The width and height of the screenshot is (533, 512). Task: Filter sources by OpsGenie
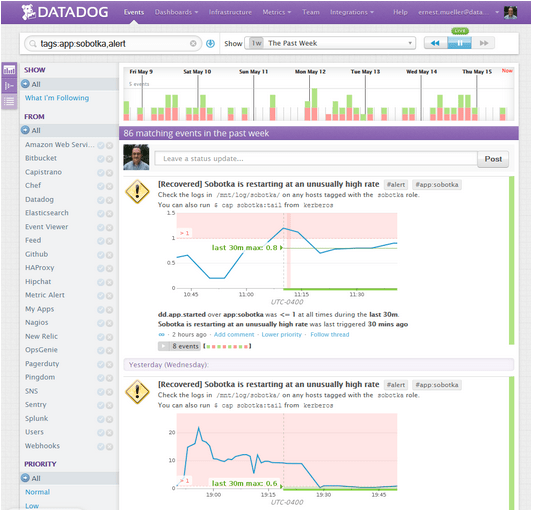(41, 350)
